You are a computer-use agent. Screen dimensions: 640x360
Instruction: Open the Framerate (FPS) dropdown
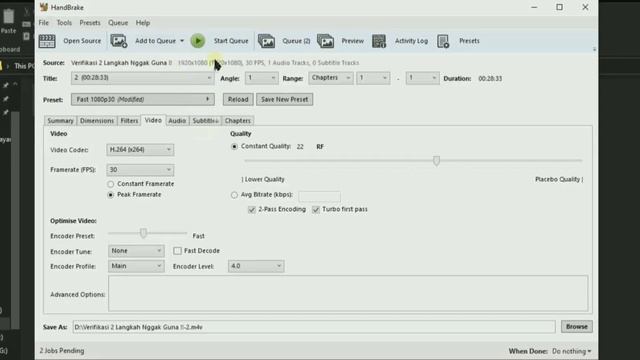(140, 170)
